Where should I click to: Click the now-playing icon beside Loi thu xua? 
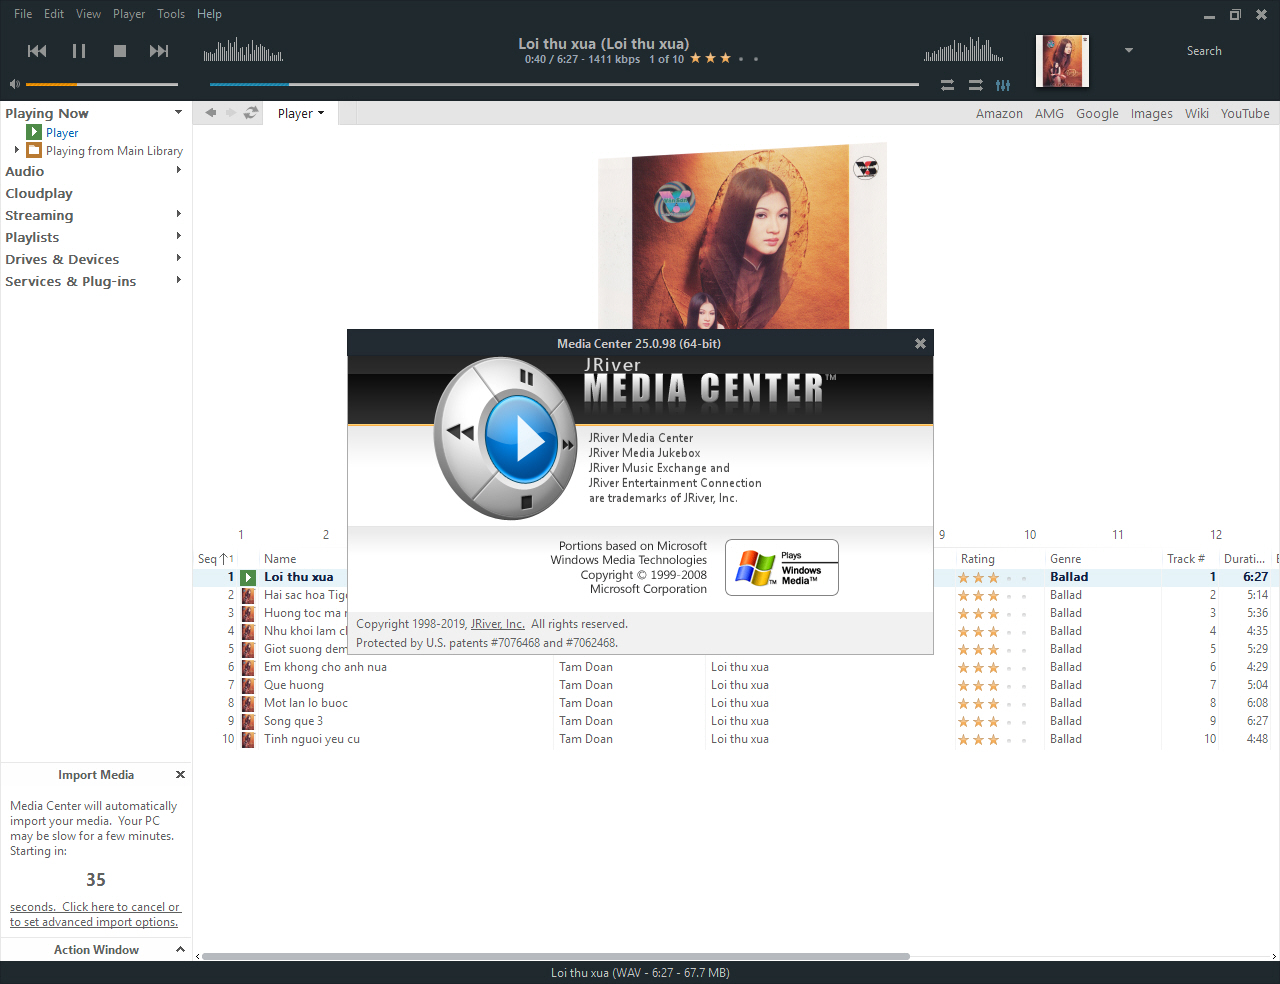pos(248,577)
